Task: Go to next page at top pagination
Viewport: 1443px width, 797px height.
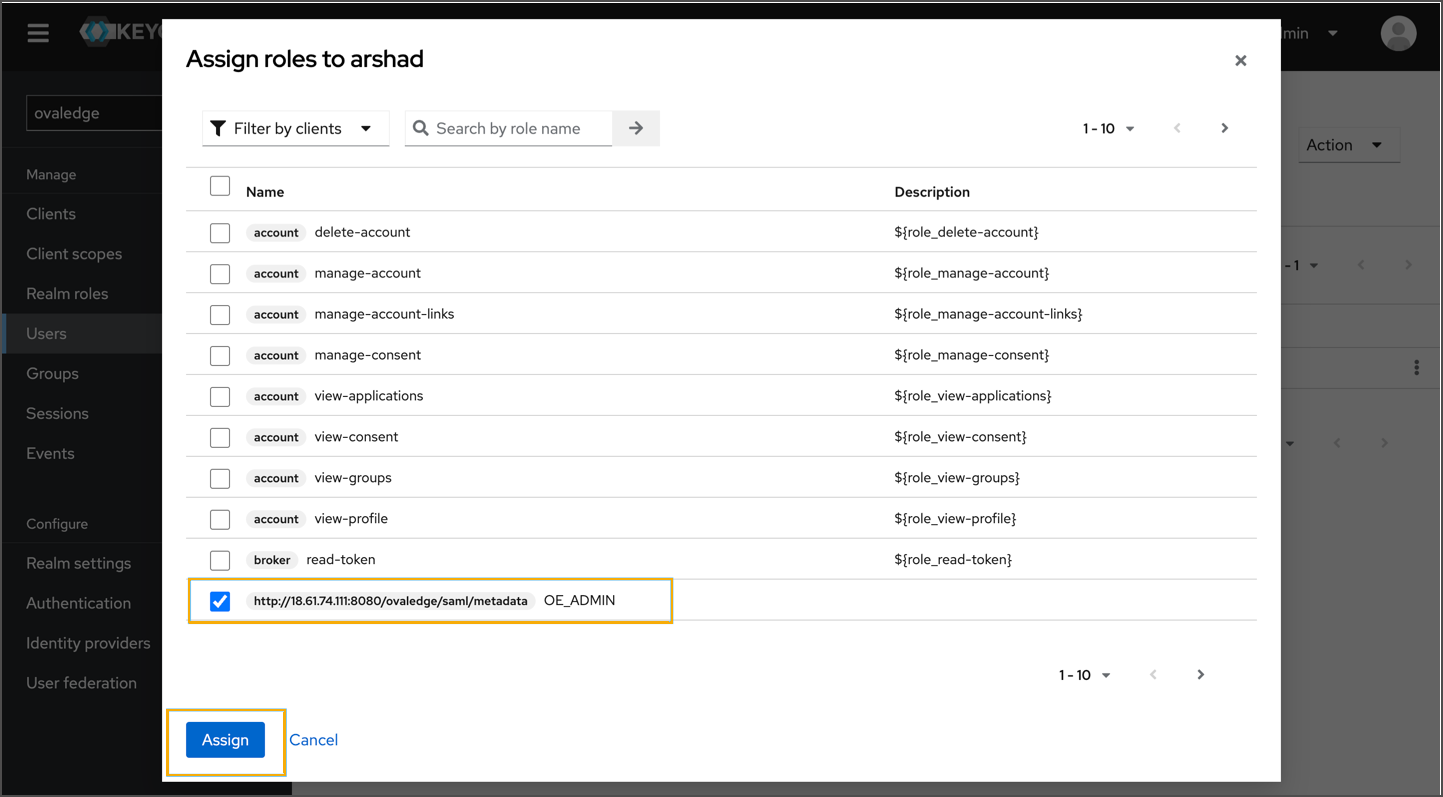Action: pyautogui.click(x=1224, y=128)
